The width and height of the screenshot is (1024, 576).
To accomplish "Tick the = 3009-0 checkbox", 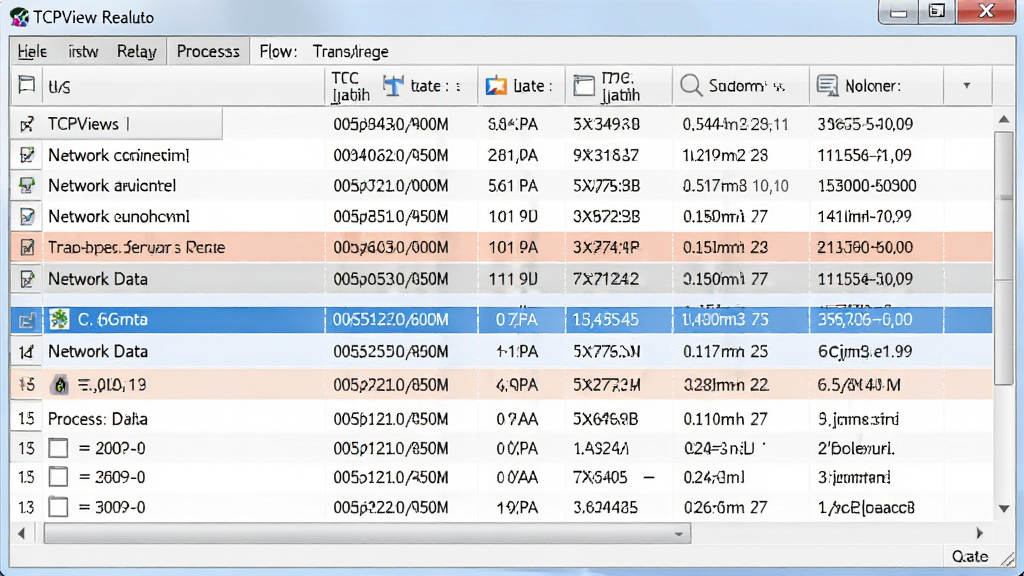I will tap(58, 507).
